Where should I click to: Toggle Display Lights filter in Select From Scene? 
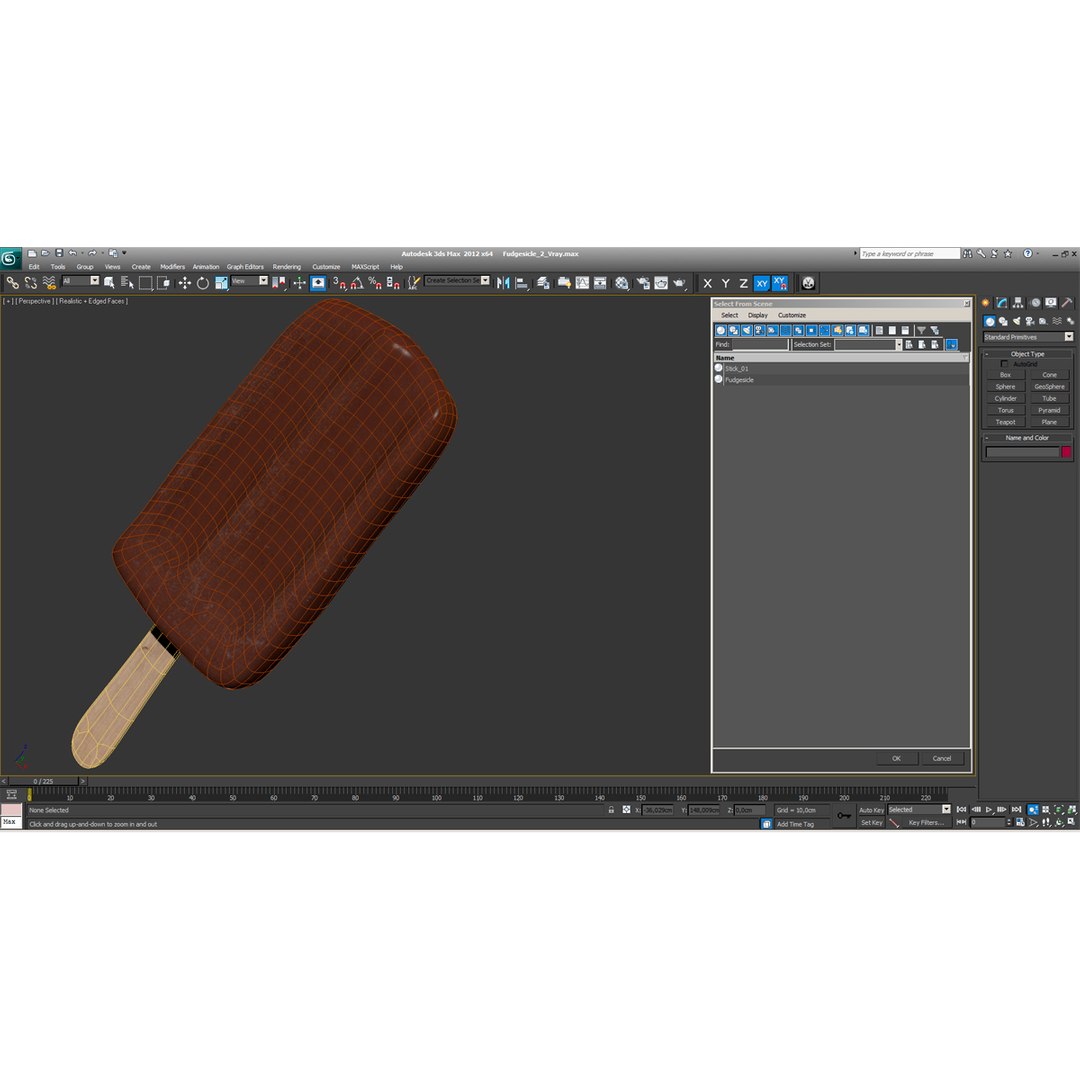(747, 330)
